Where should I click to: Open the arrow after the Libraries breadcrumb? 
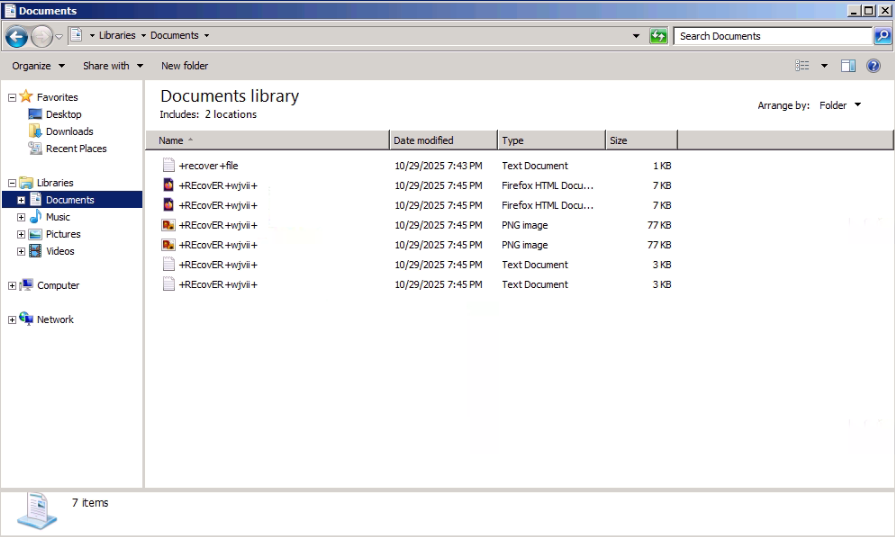pyautogui.click(x=143, y=35)
